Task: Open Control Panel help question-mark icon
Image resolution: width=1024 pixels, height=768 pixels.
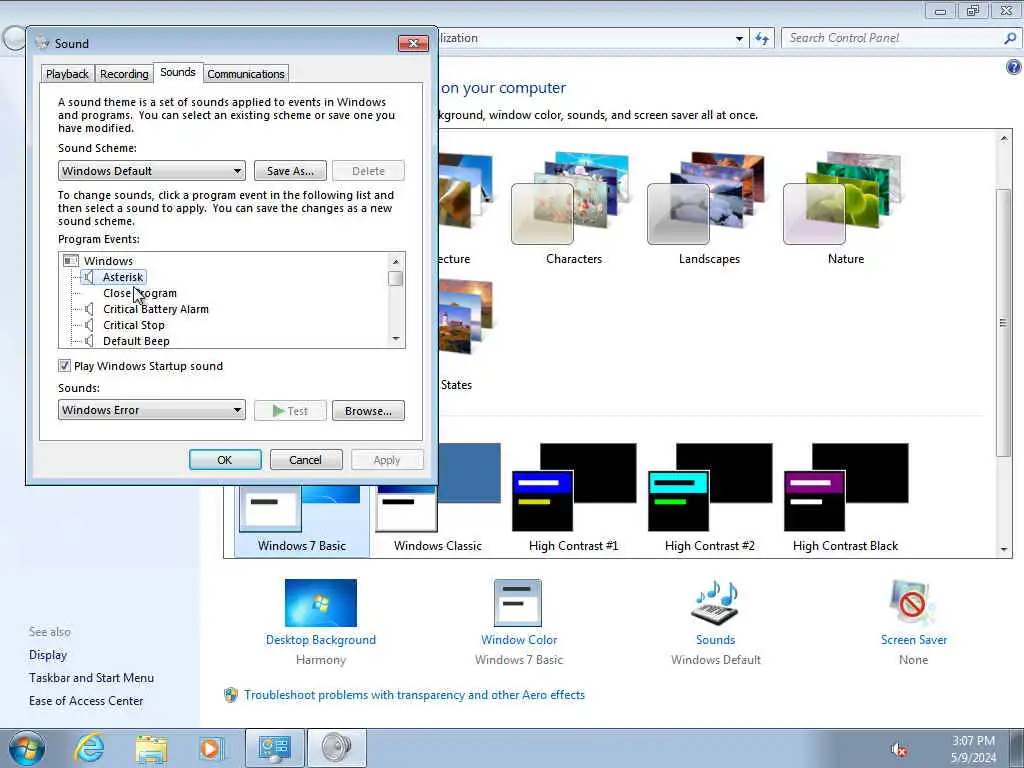Action: 1013,67
